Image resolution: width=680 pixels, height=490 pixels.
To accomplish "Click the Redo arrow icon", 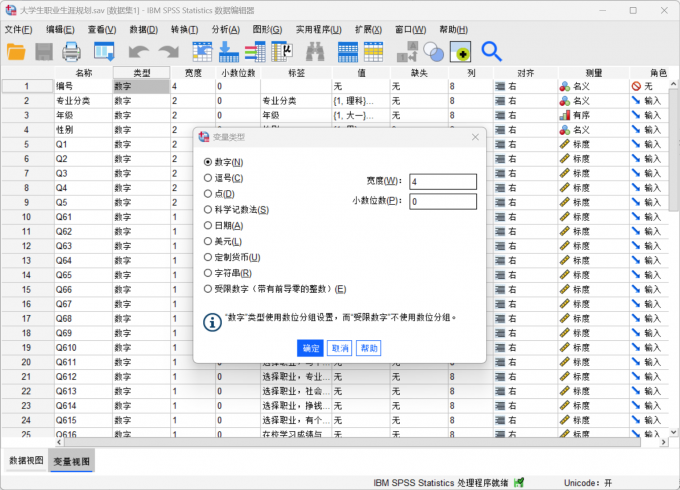I will tap(167, 51).
